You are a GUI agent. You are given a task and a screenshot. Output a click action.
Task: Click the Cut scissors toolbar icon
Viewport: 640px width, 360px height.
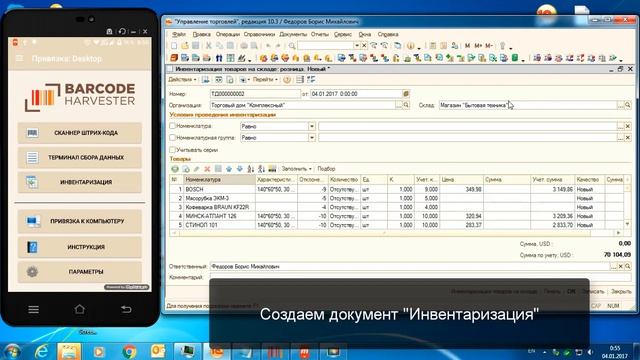pos(209,46)
